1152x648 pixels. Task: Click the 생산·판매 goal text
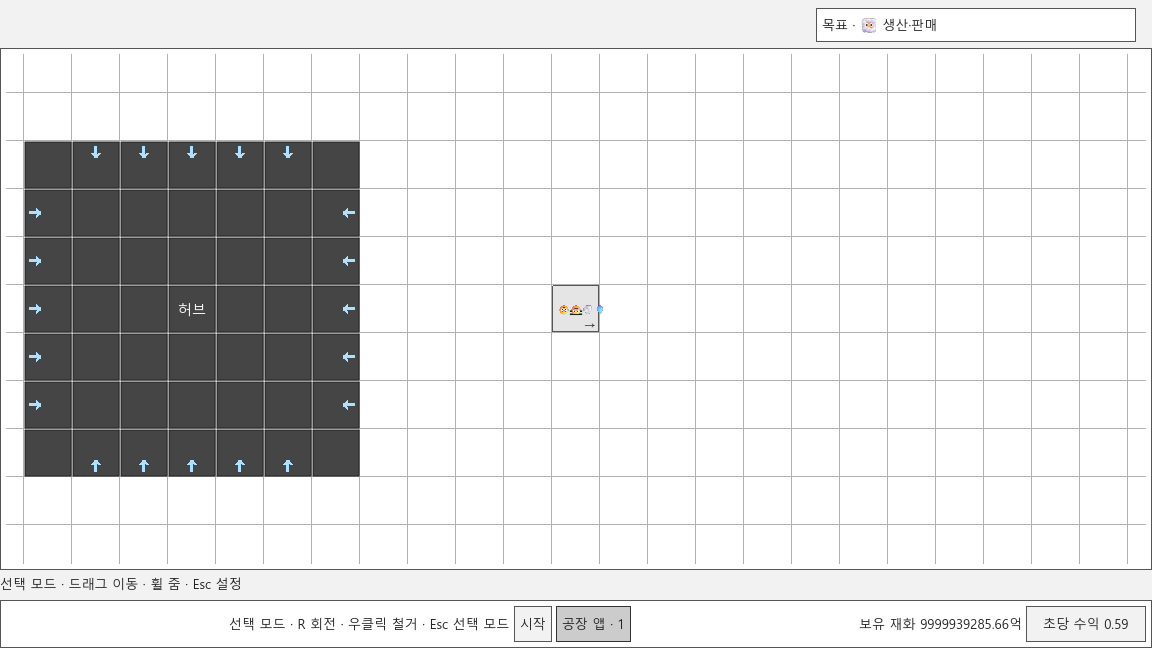pos(910,25)
